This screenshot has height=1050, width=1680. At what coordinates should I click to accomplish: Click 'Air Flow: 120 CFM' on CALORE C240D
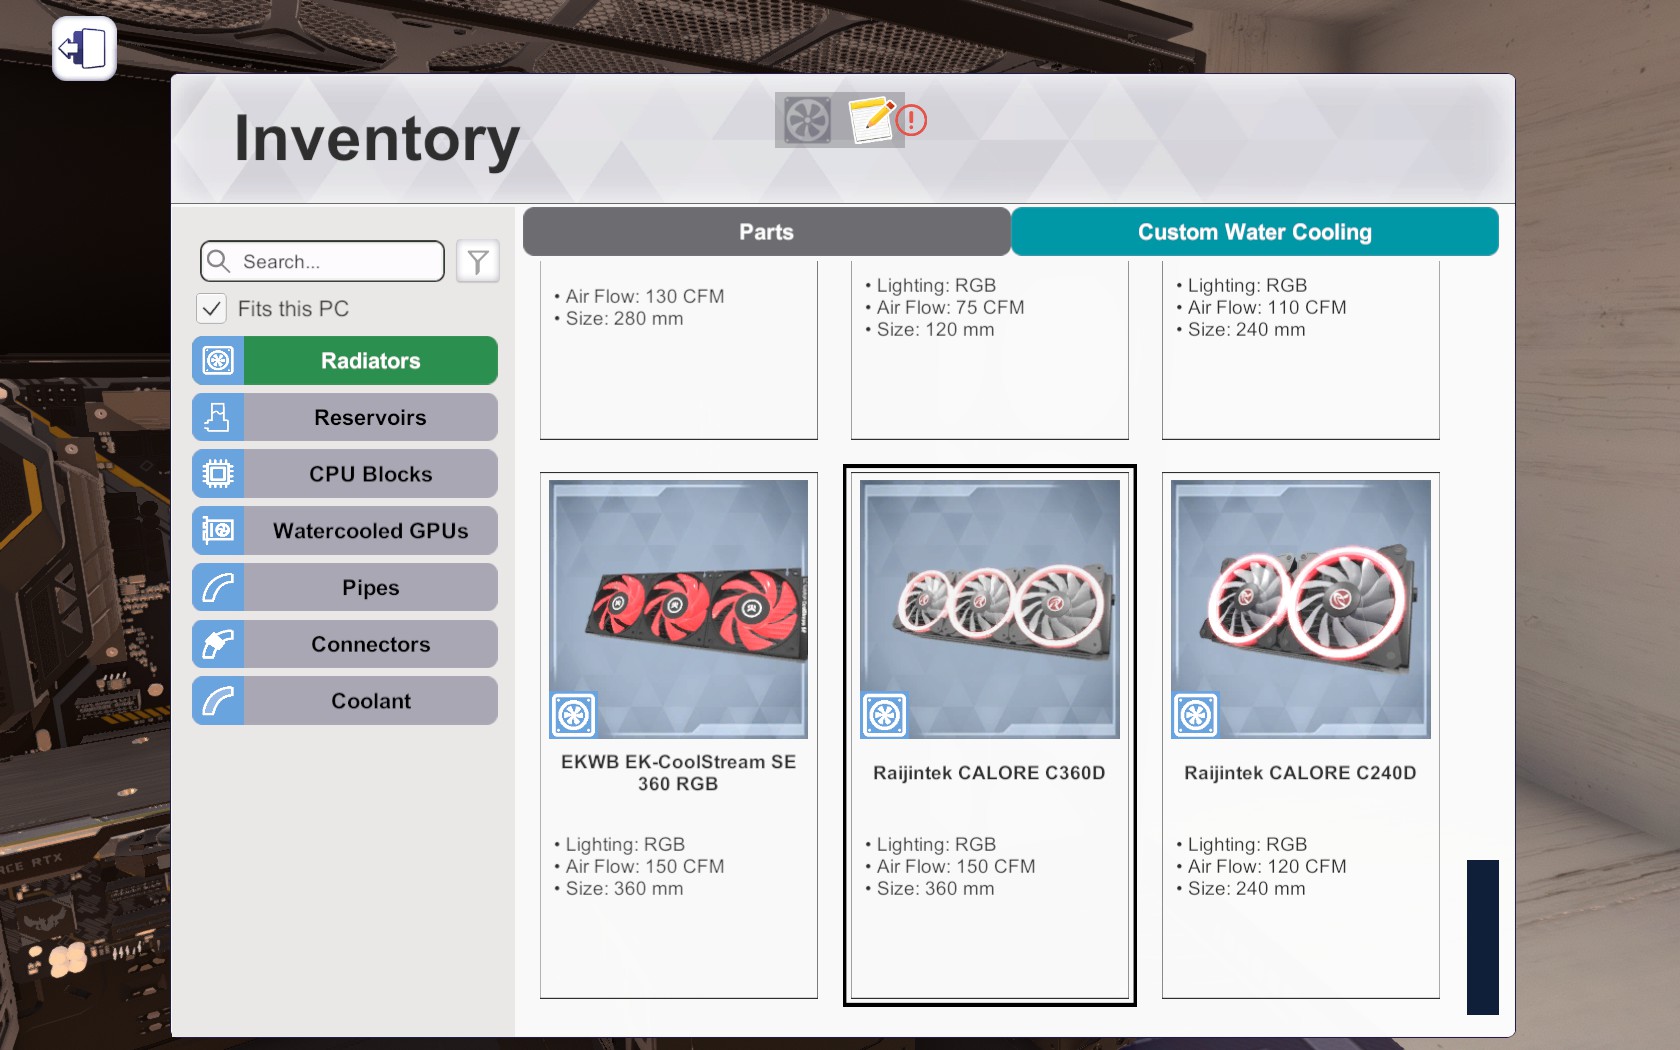[1267, 867]
